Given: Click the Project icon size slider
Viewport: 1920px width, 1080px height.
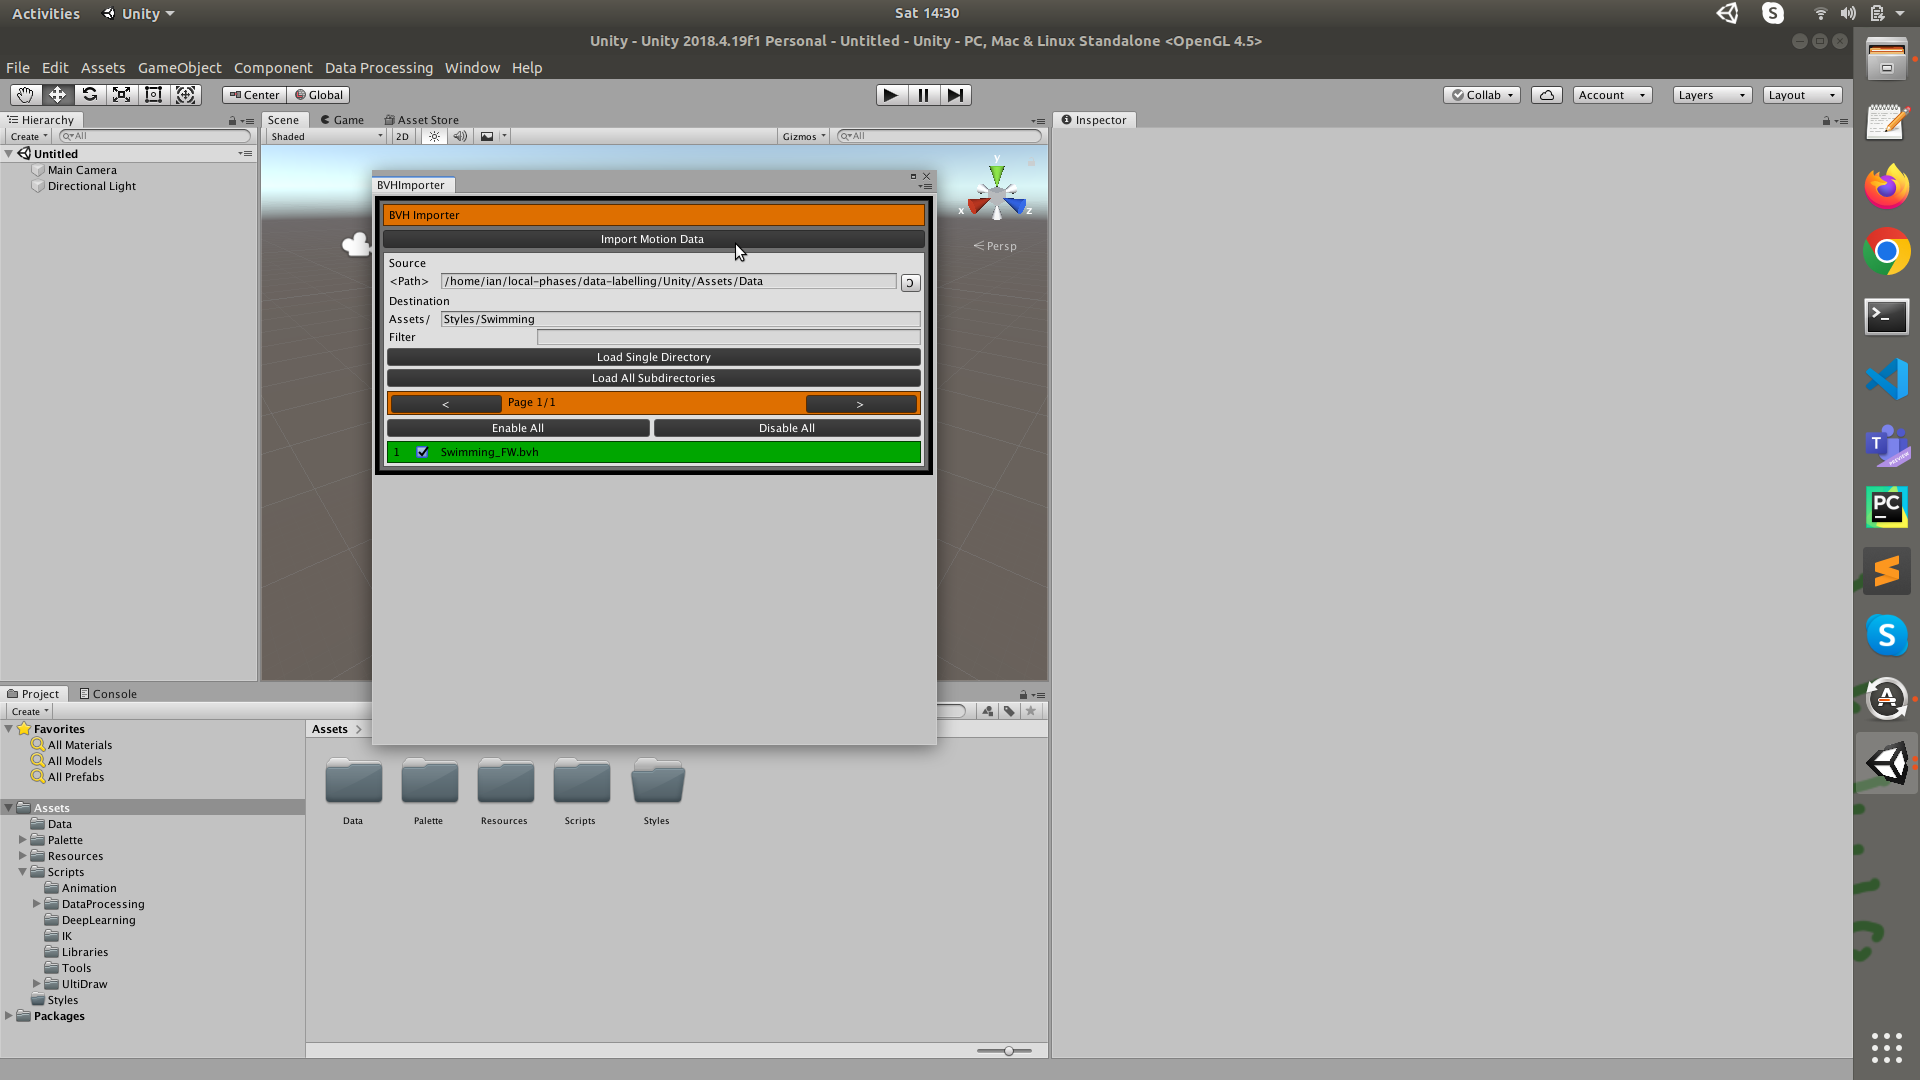Looking at the screenshot, I should (1008, 1051).
